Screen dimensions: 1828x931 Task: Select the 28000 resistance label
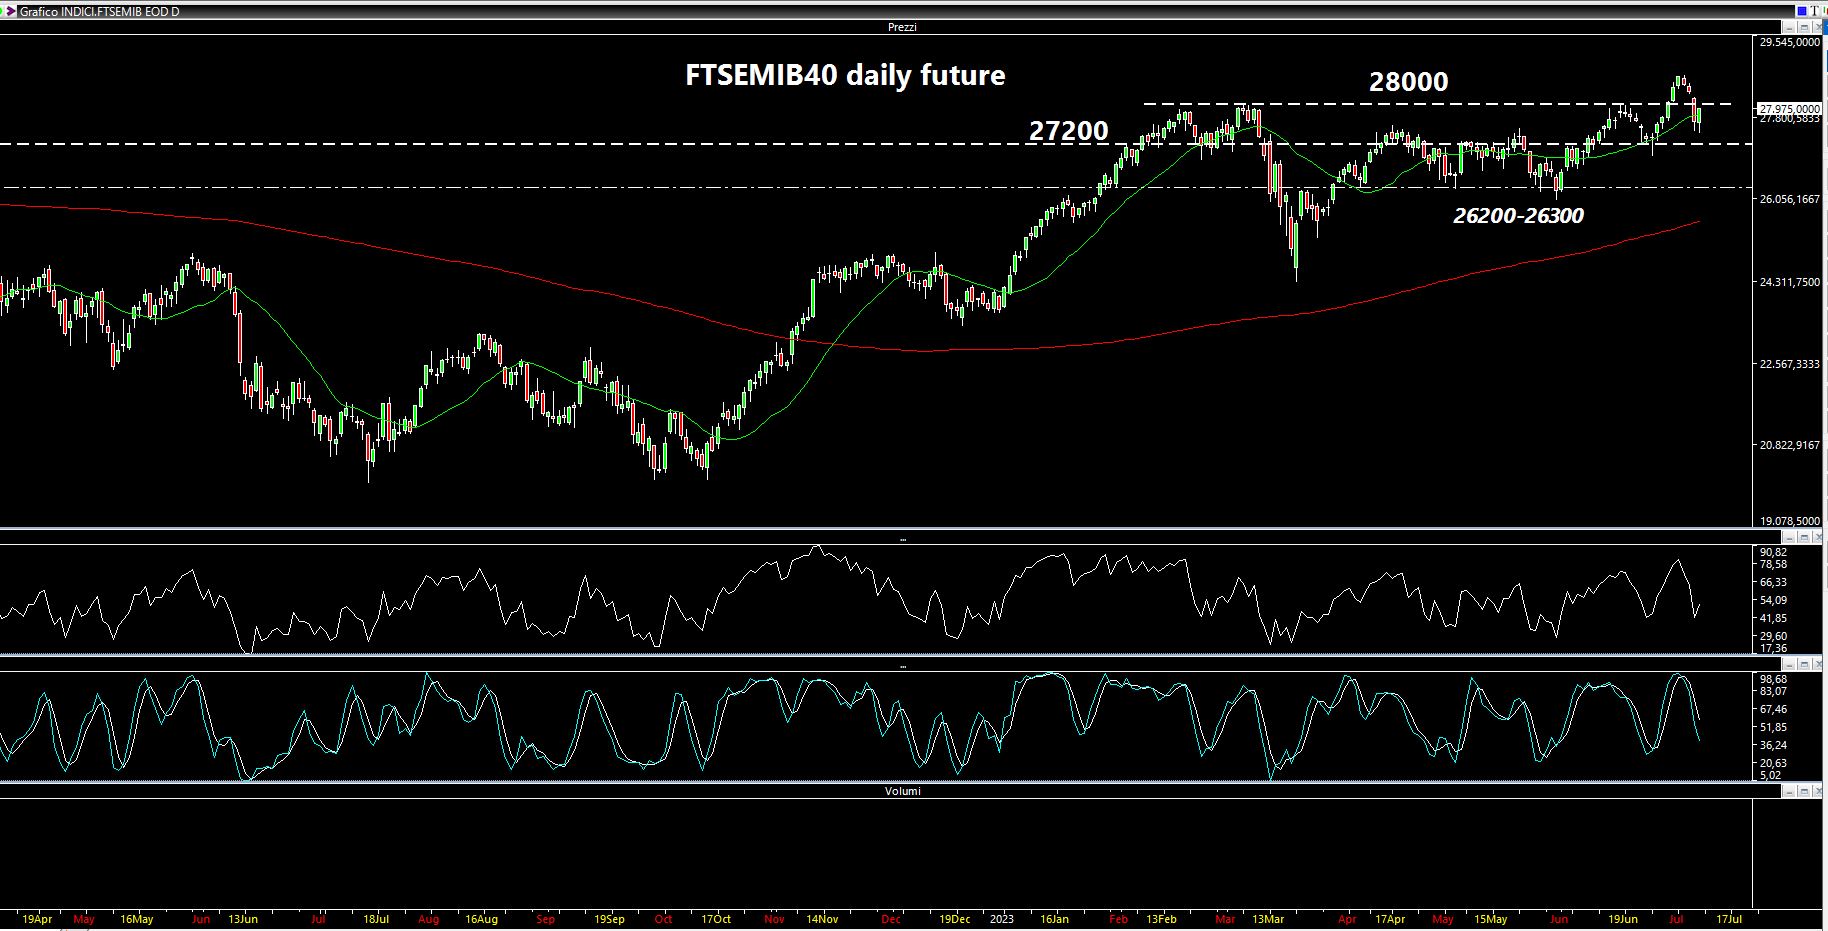(x=1408, y=82)
